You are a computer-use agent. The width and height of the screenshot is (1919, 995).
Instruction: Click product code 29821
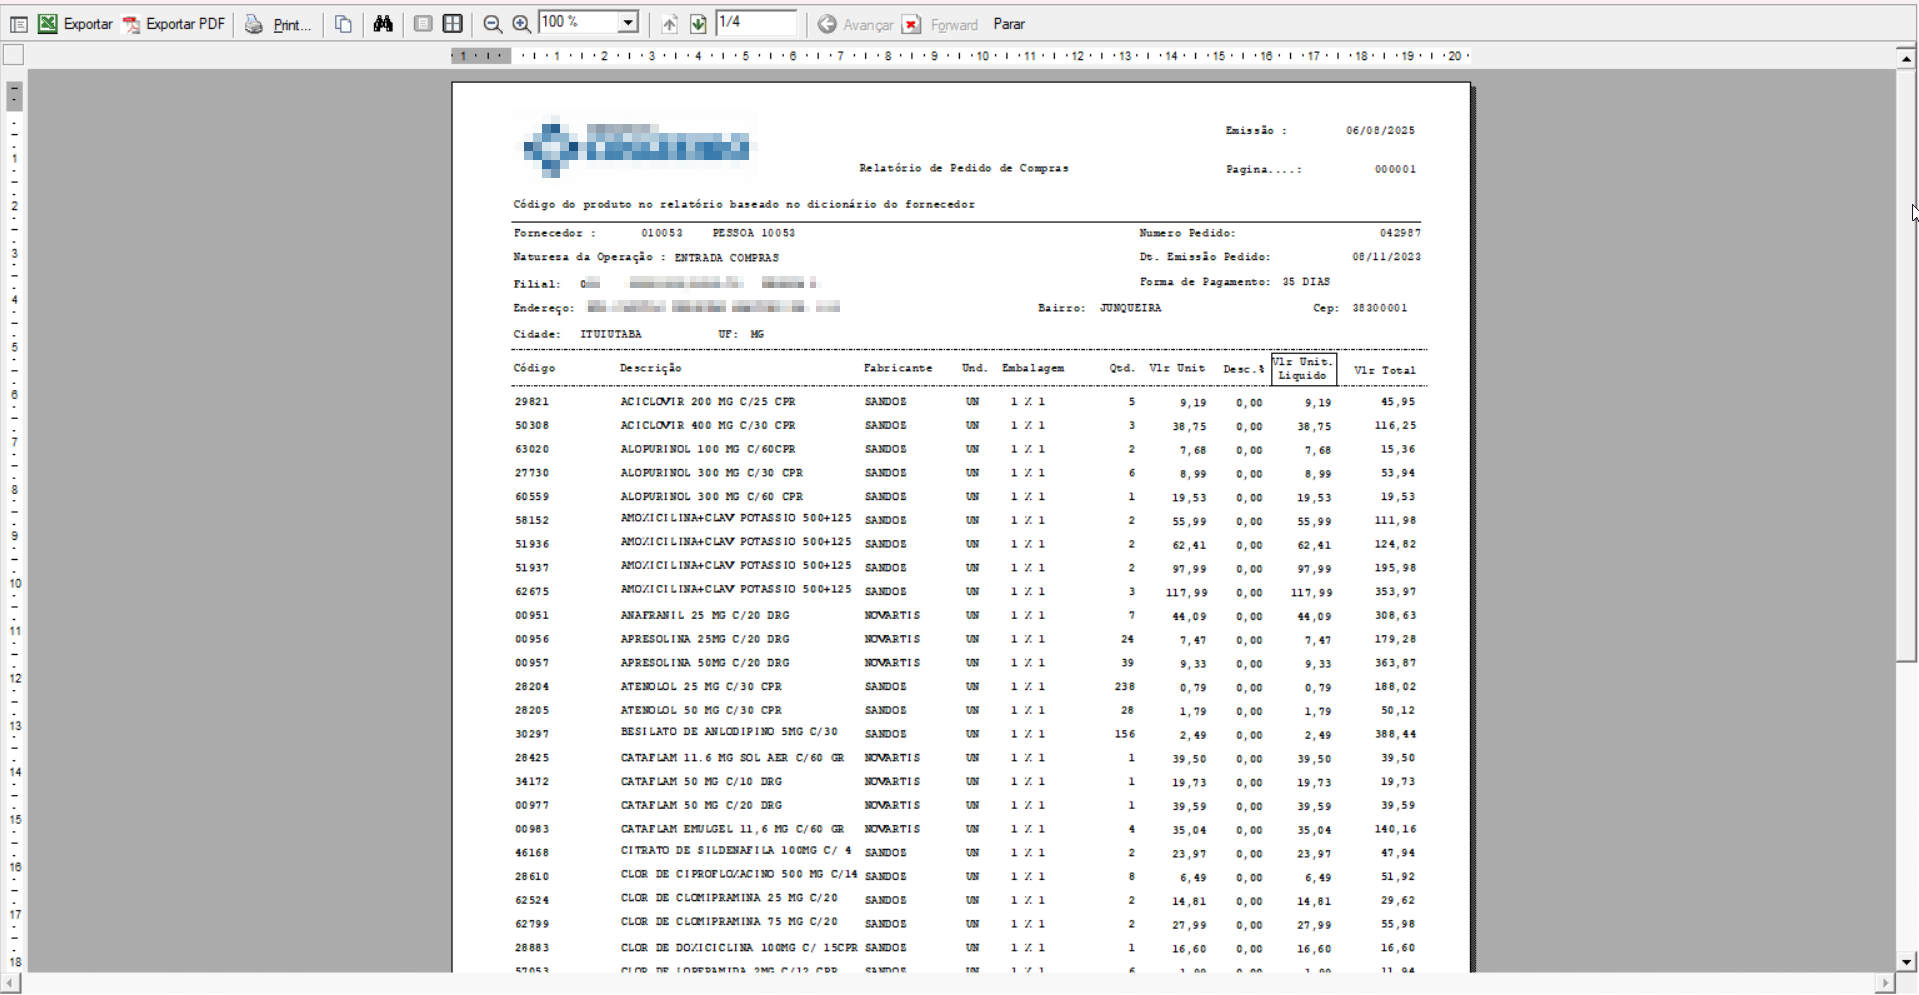click(x=532, y=402)
